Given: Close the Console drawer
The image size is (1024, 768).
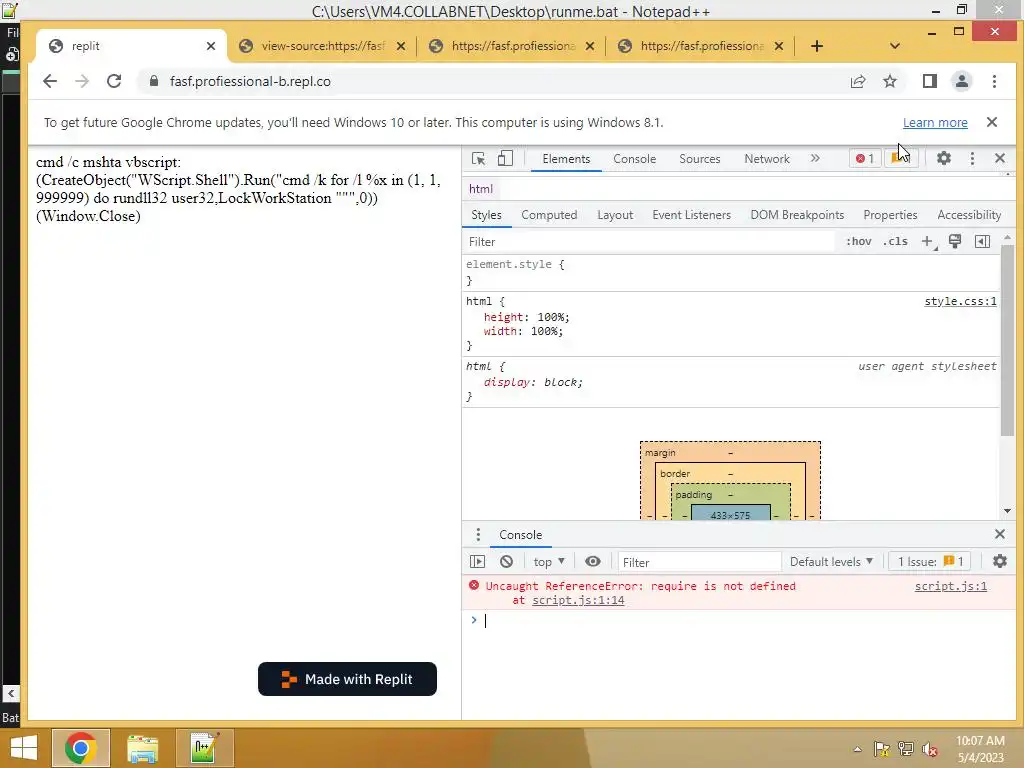Looking at the screenshot, I should pos(999,534).
